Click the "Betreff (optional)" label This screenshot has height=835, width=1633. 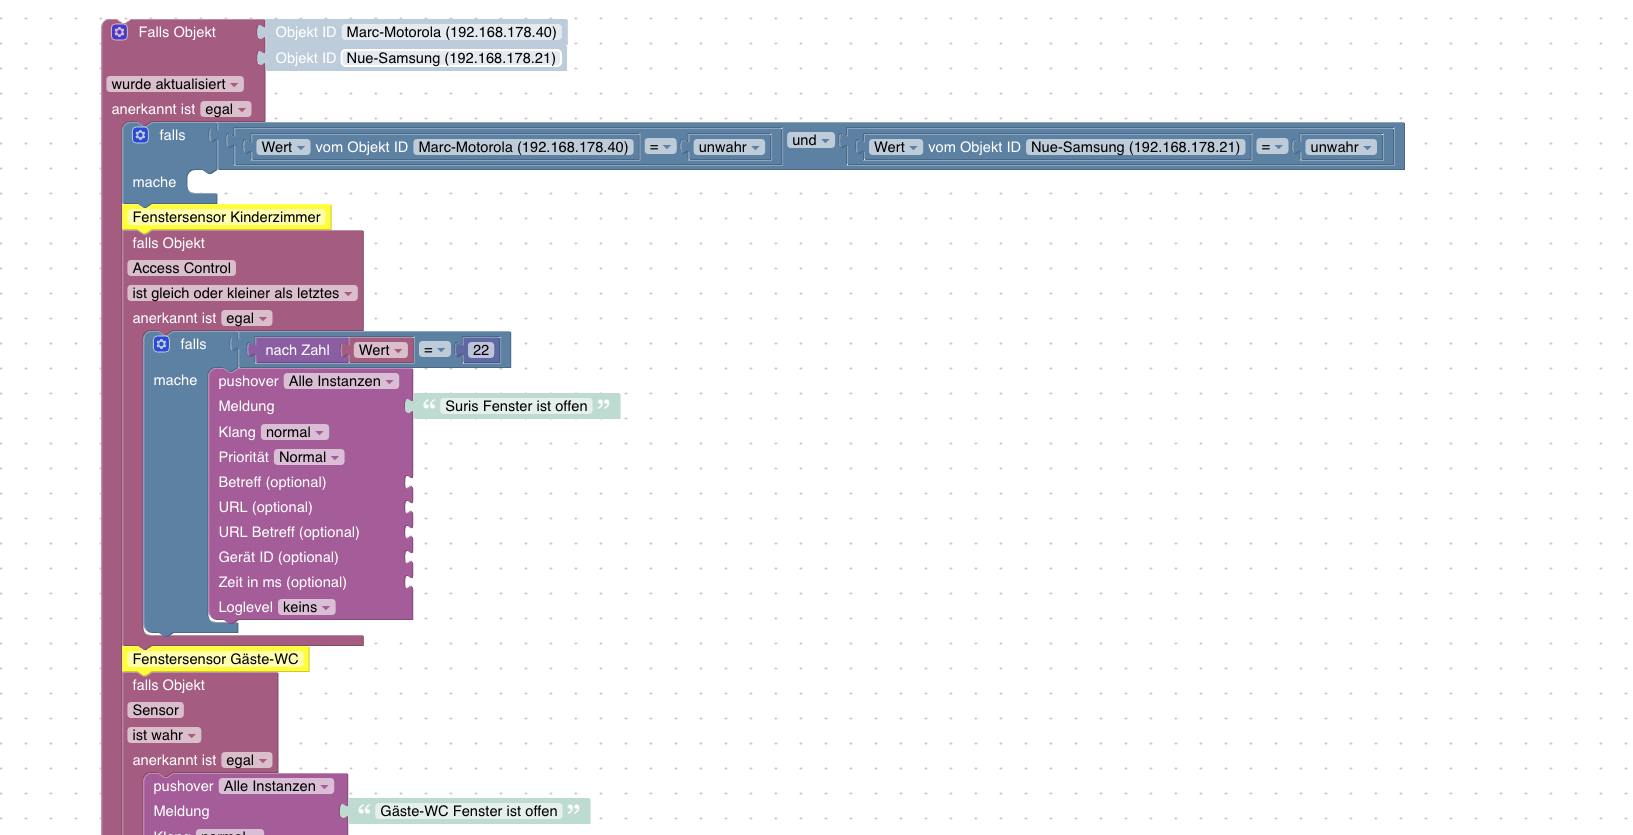tap(272, 482)
